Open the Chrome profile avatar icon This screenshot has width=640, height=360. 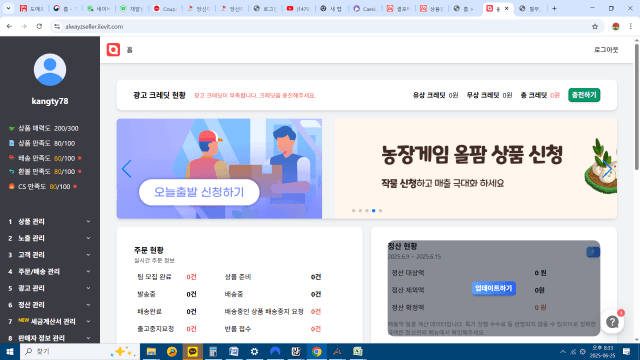point(616,27)
